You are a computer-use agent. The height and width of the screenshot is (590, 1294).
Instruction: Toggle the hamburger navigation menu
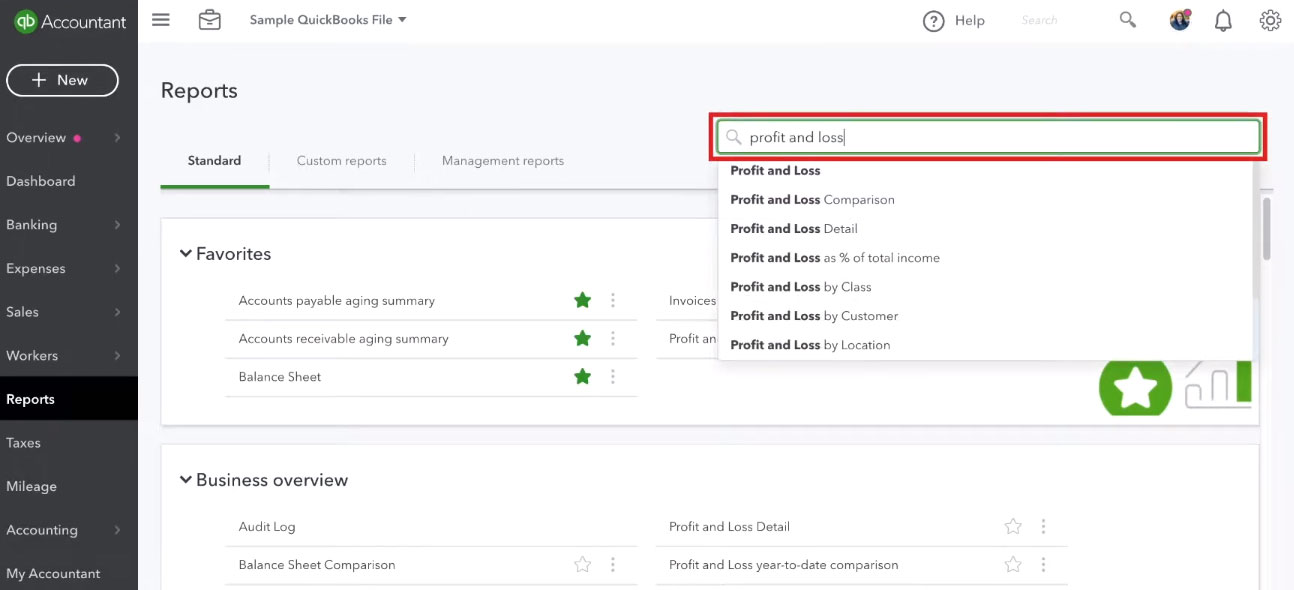click(x=160, y=20)
